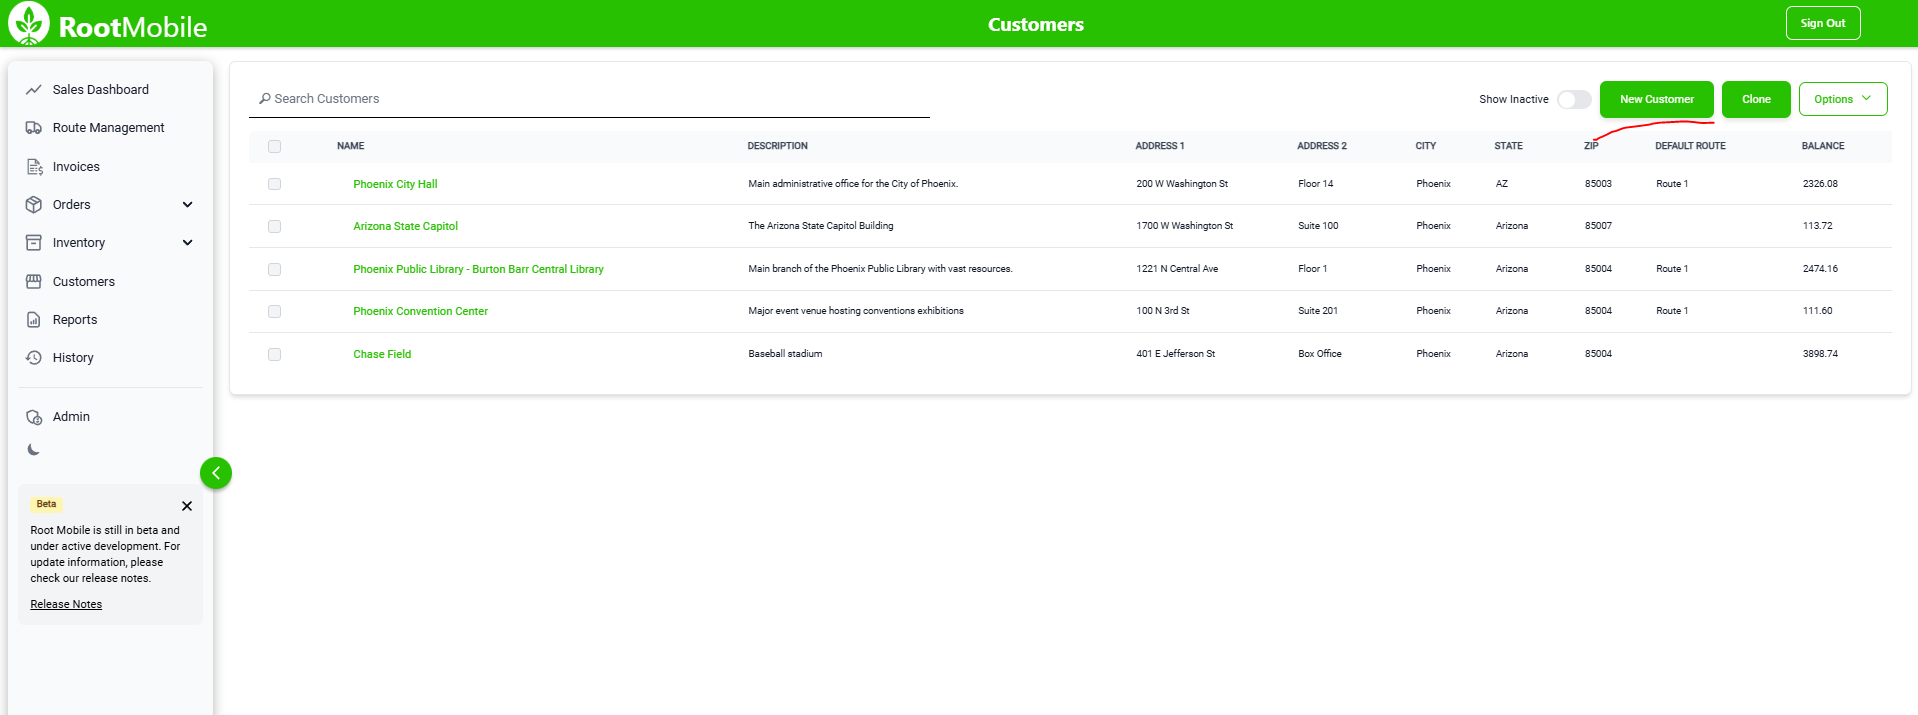Image resolution: width=1918 pixels, height=715 pixels.
Task: Open Phoenix Convention Center customer link
Action: [420, 311]
